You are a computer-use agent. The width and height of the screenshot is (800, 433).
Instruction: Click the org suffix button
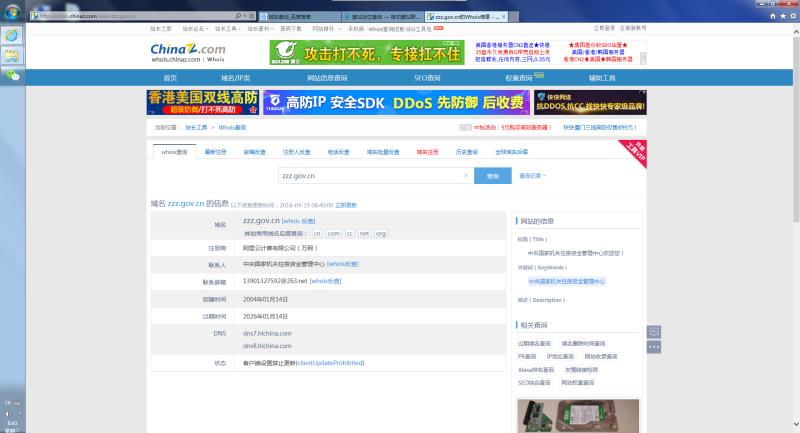click(x=381, y=233)
